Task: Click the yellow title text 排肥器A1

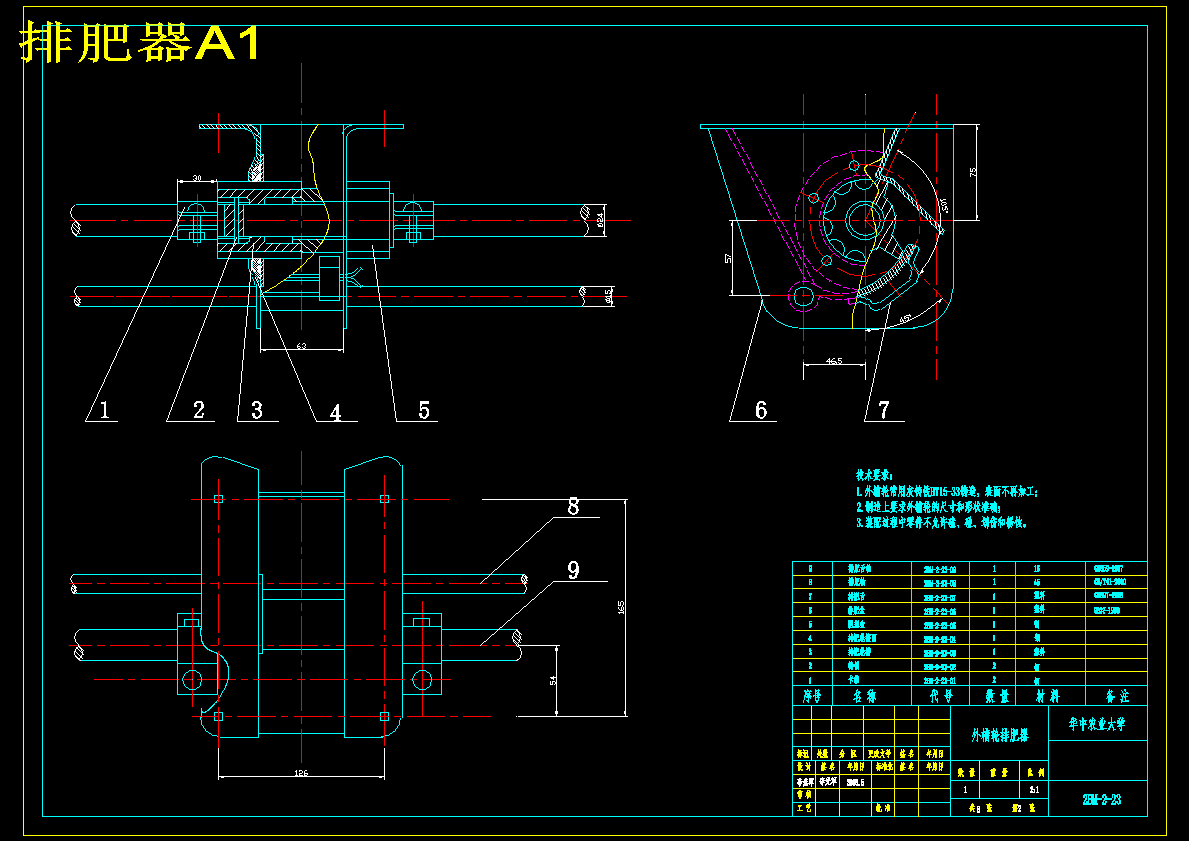Action: click(x=140, y=42)
